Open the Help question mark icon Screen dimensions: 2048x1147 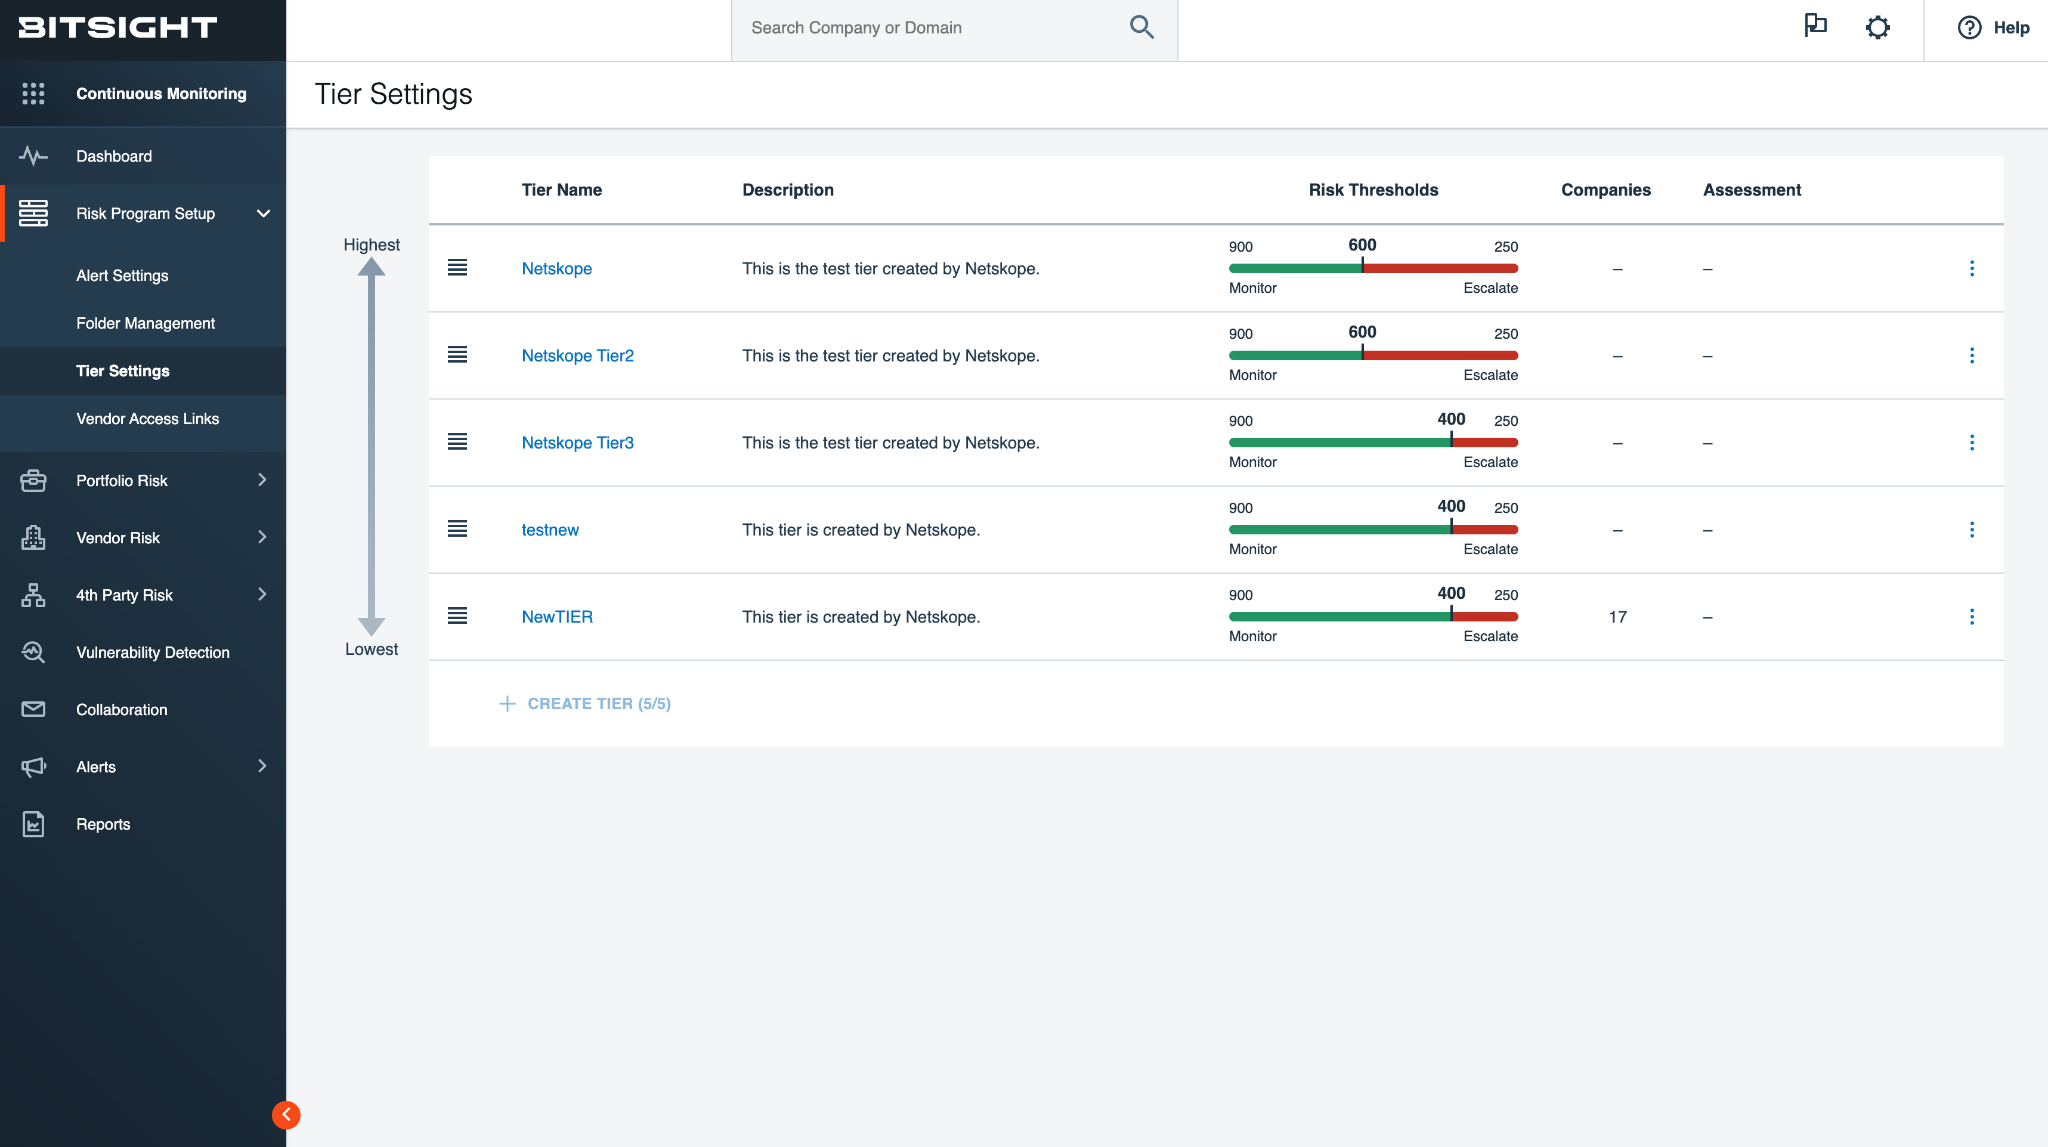[1969, 28]
